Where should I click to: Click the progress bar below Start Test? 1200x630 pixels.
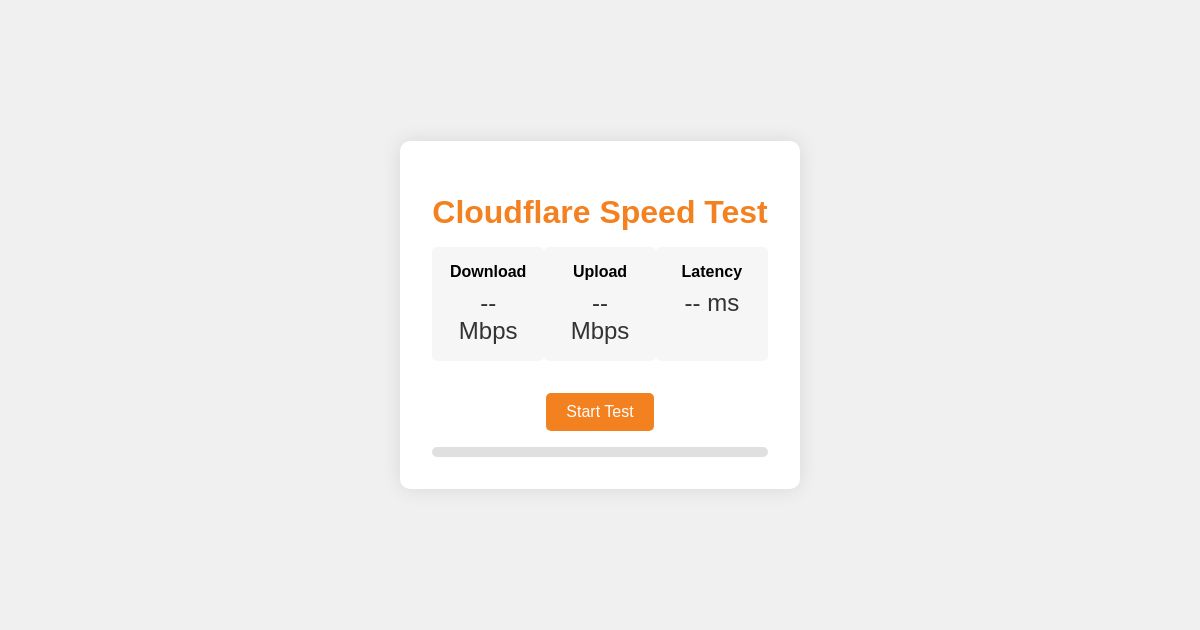point(600,452)
